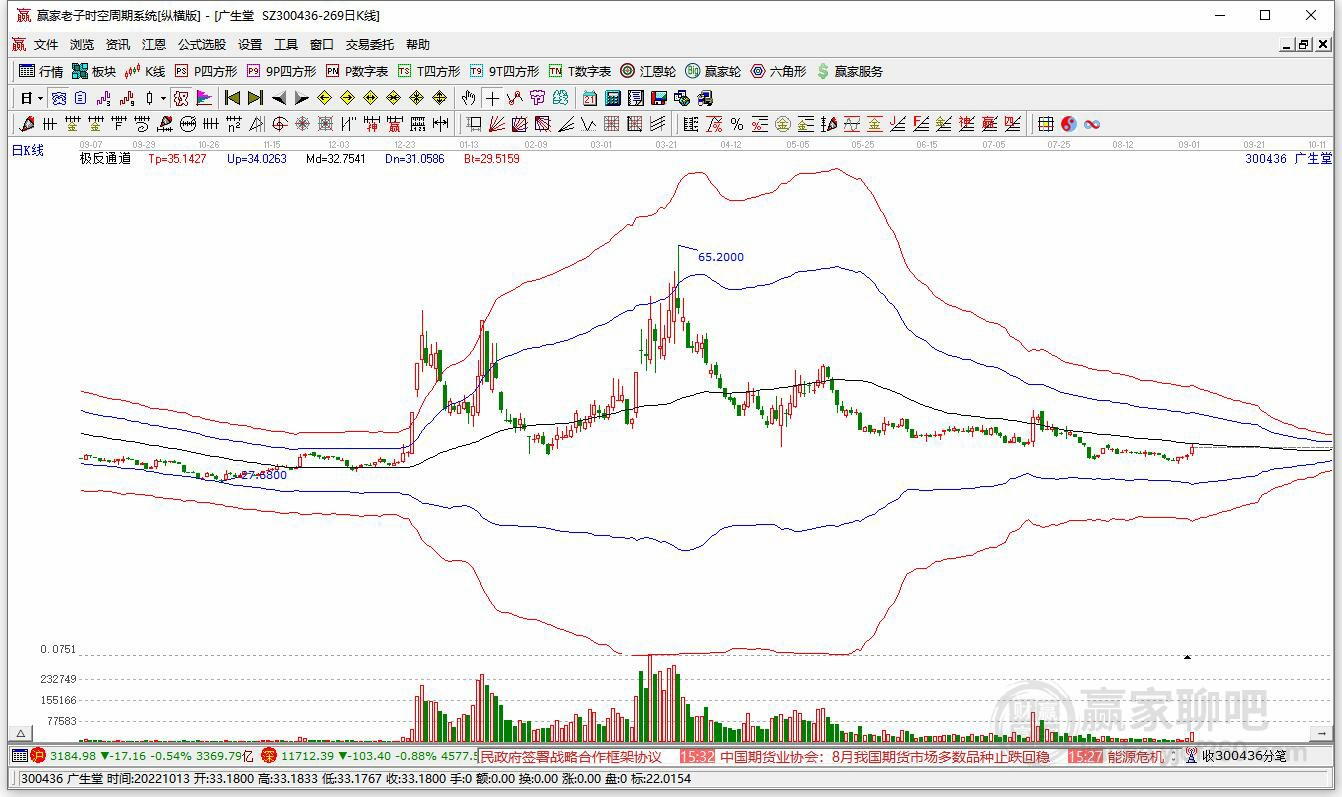Screen dimensions: 1342x797
Task: Jump to last bar icon
Action: point(255,98)
